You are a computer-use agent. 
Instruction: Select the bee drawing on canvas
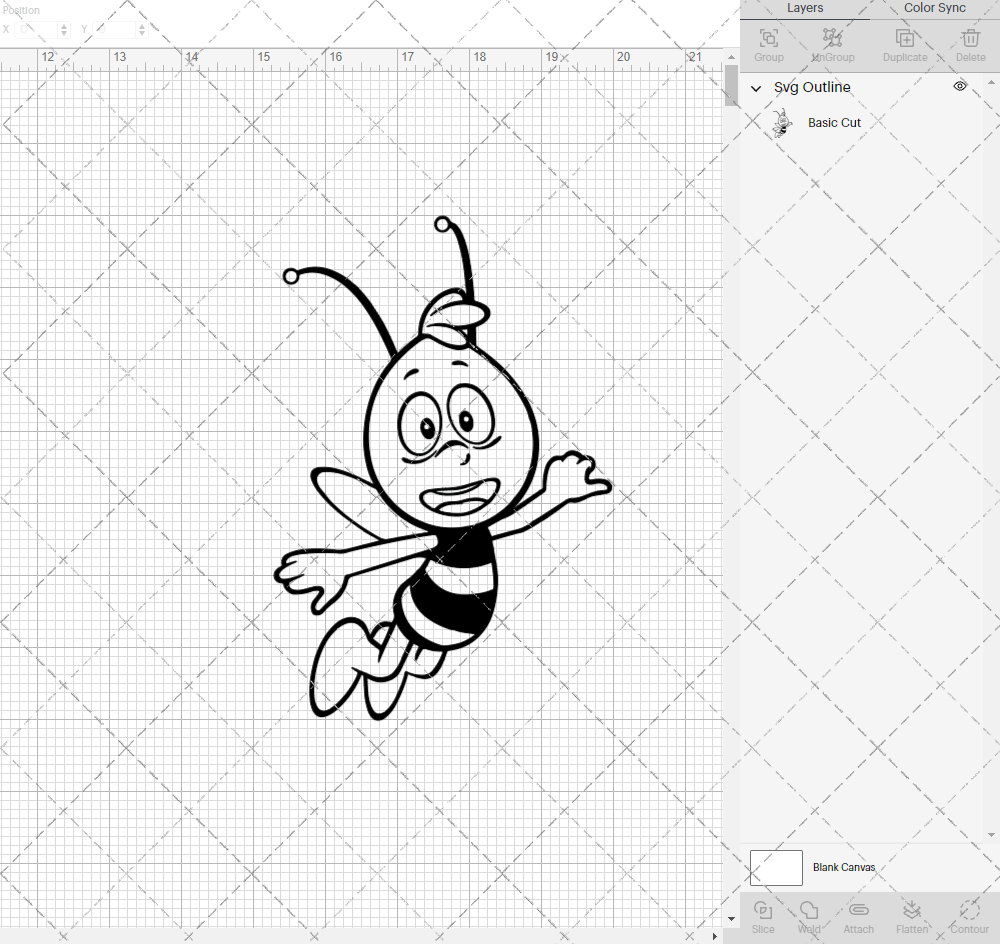[x=443, y=468]
